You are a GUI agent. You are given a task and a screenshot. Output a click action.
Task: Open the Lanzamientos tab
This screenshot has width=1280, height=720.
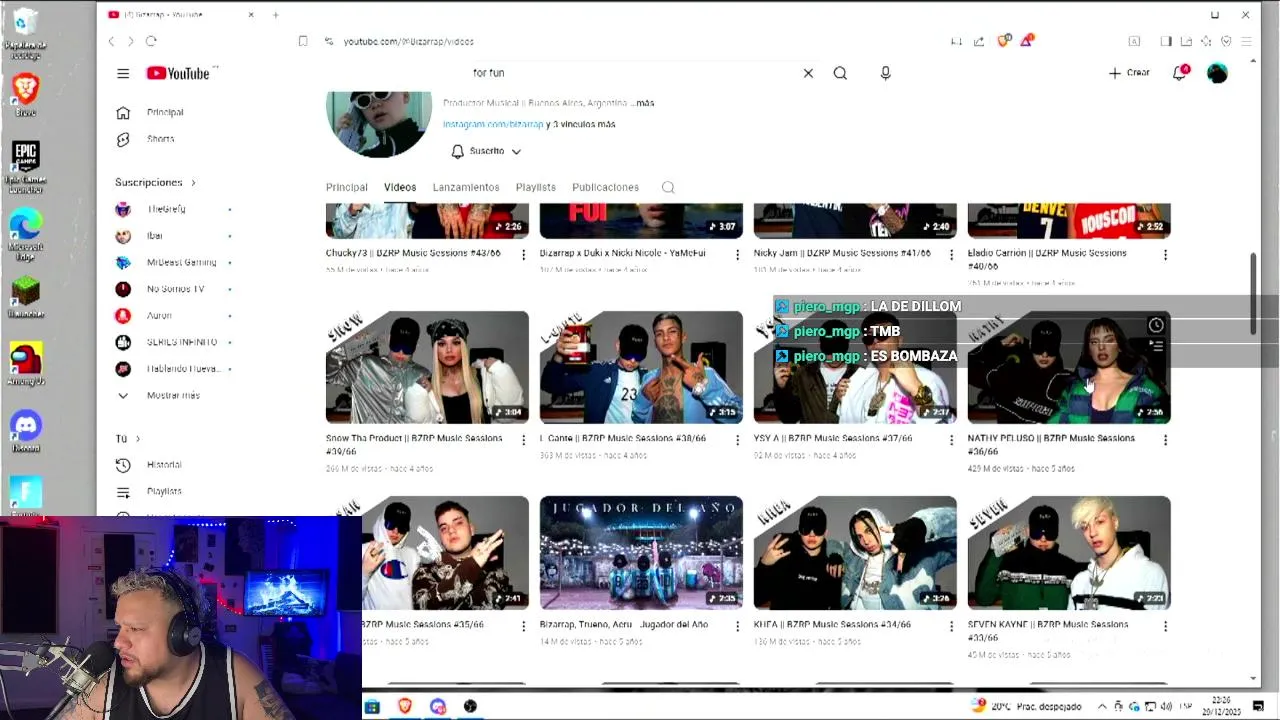[466, 187]
